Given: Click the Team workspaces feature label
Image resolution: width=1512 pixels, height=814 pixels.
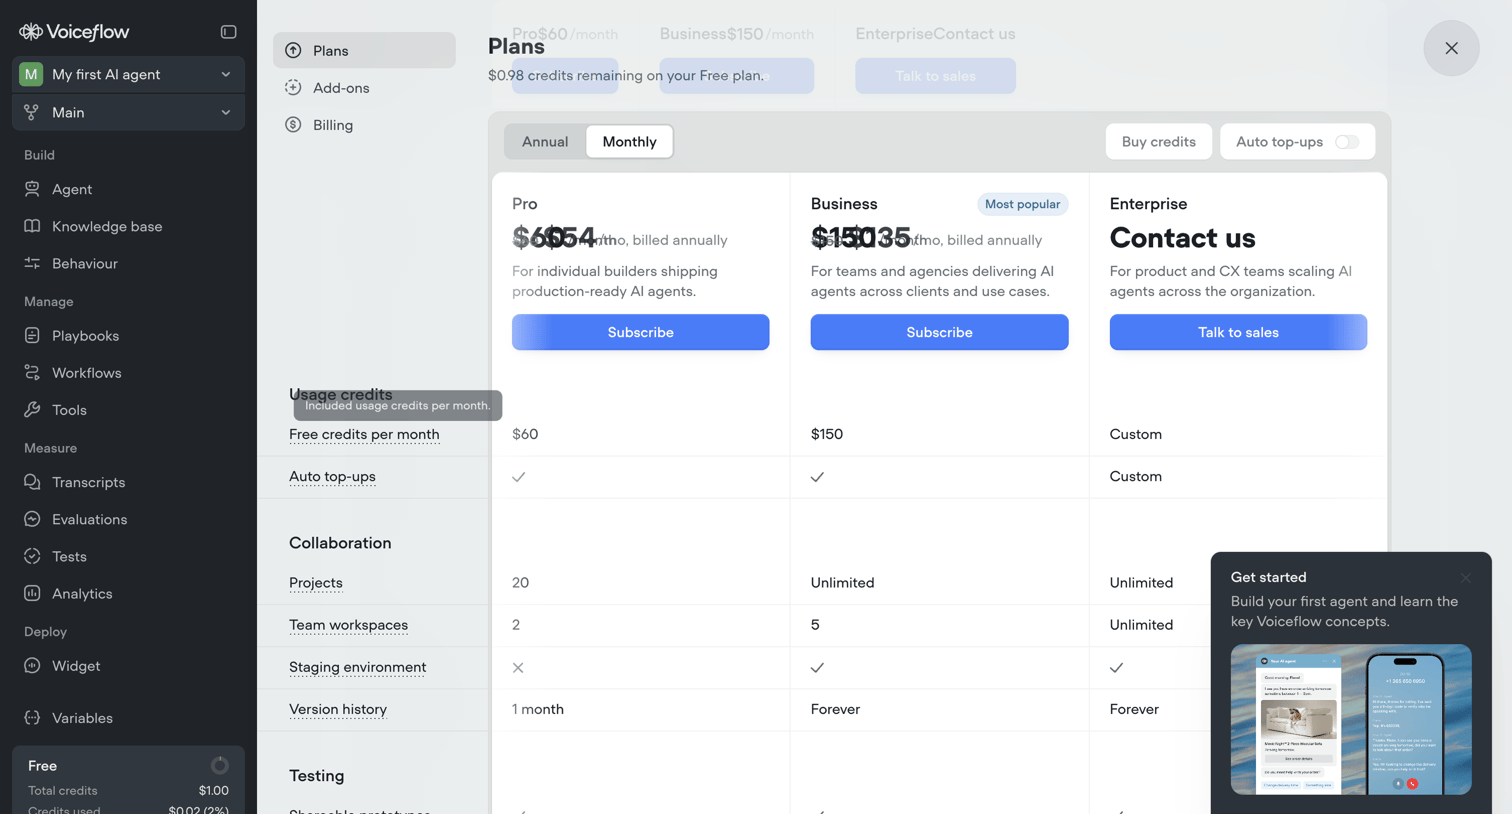Looking at the screenshot, I should point(348,625).
